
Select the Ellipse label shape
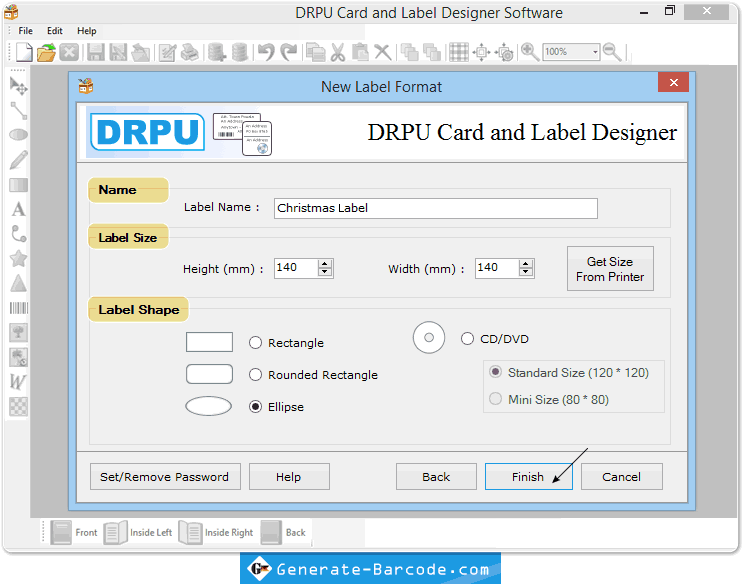255,407
